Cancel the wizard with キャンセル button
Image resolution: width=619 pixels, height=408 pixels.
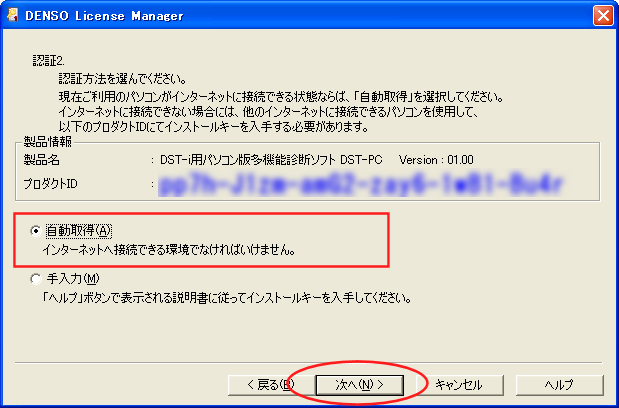(x=459, y=385)
